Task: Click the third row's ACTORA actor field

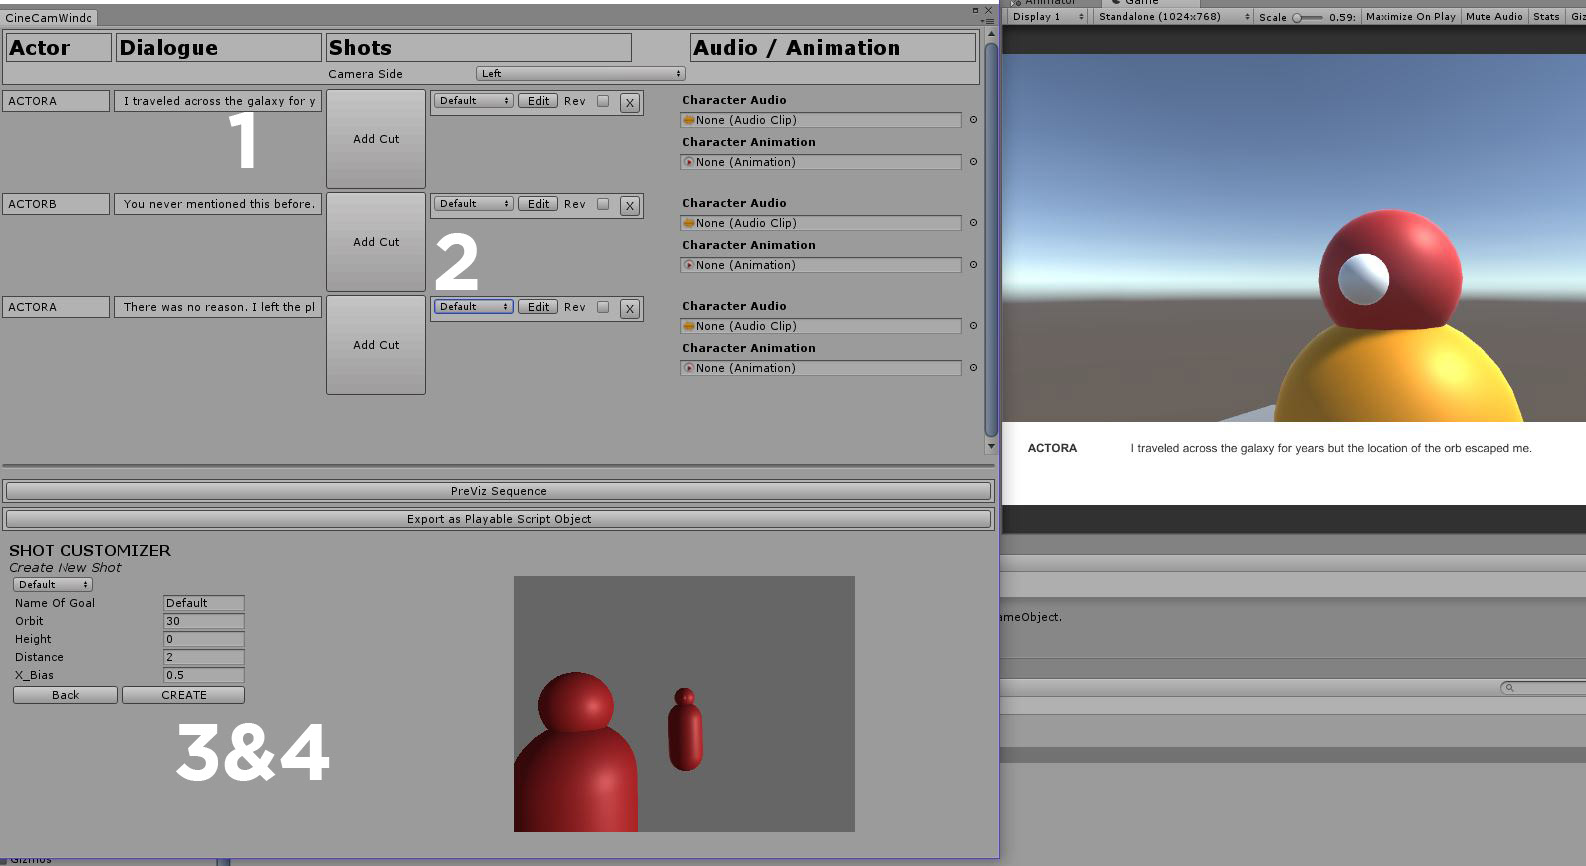Action: coord(56,307)
